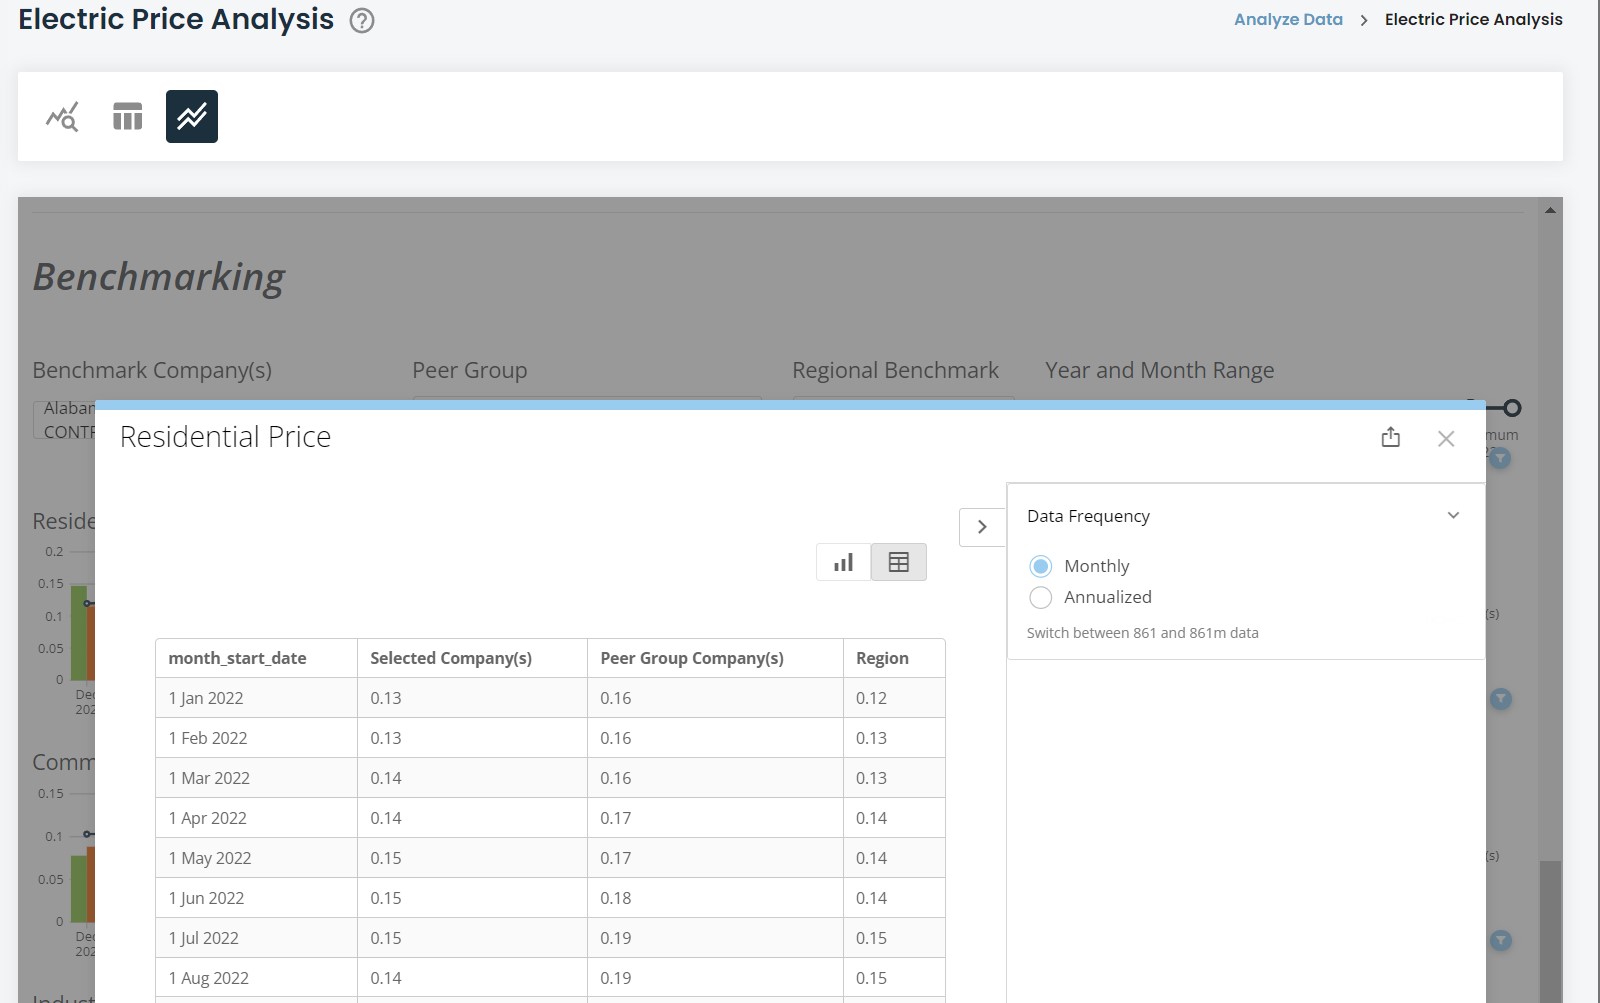Select the Monthly data frequency
The image size is (1600, 1003).
pos(1040,566)
